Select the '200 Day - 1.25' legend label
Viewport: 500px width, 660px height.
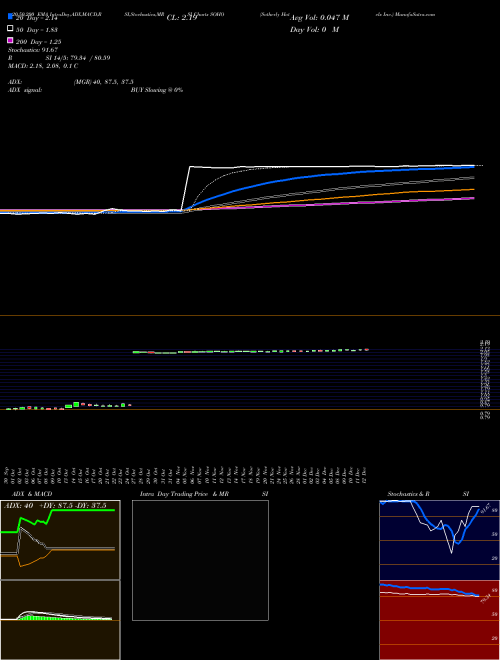(x=38, y=42)
